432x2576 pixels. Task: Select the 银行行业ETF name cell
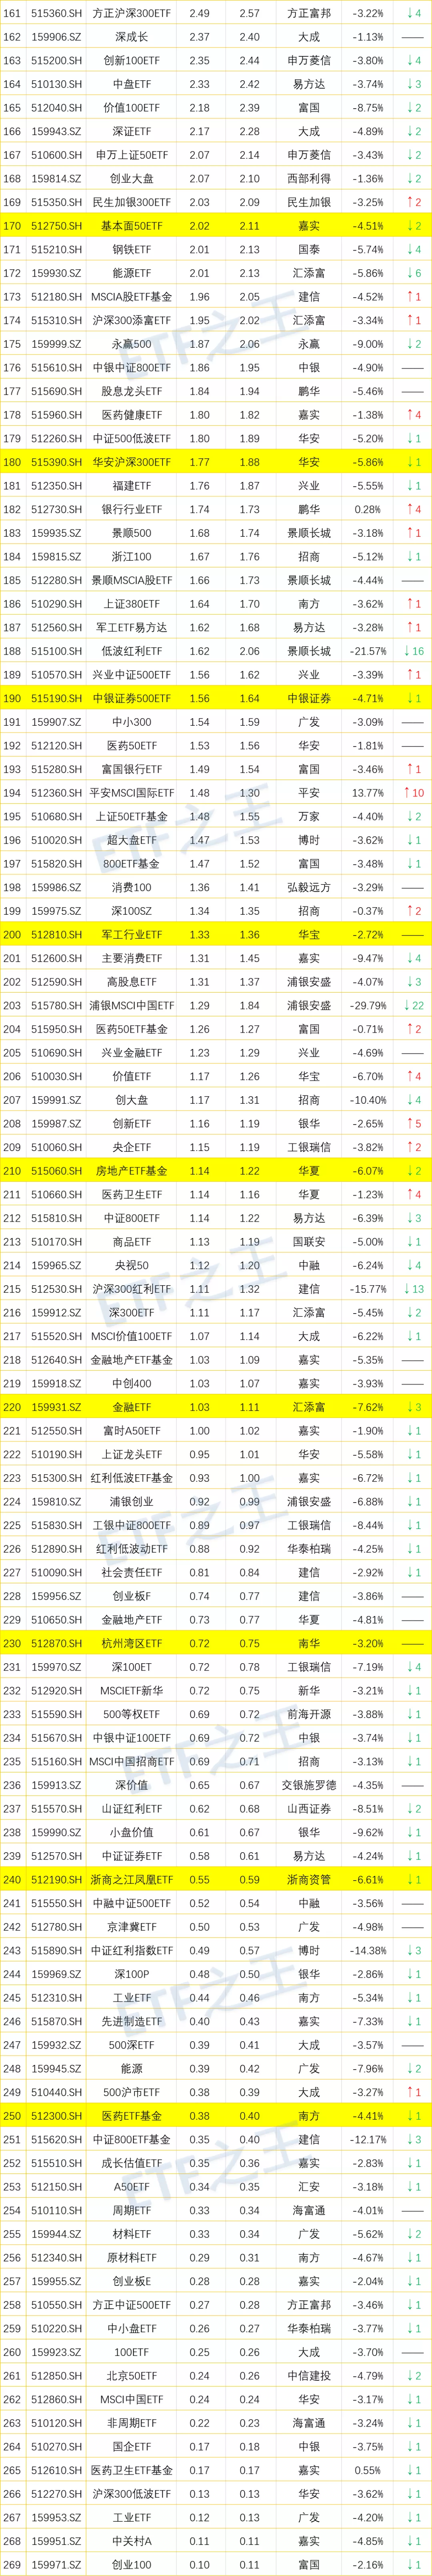click(131, 509)
